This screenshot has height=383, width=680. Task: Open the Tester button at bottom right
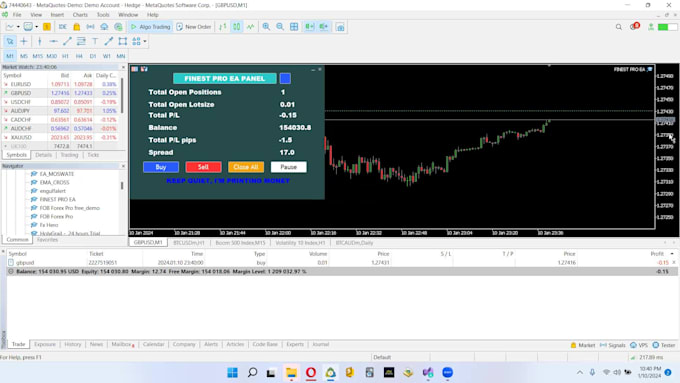[x=664, y=345]
